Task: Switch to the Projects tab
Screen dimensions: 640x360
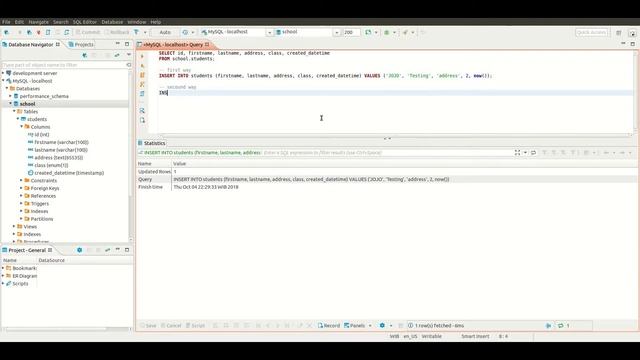Action: 82,44
